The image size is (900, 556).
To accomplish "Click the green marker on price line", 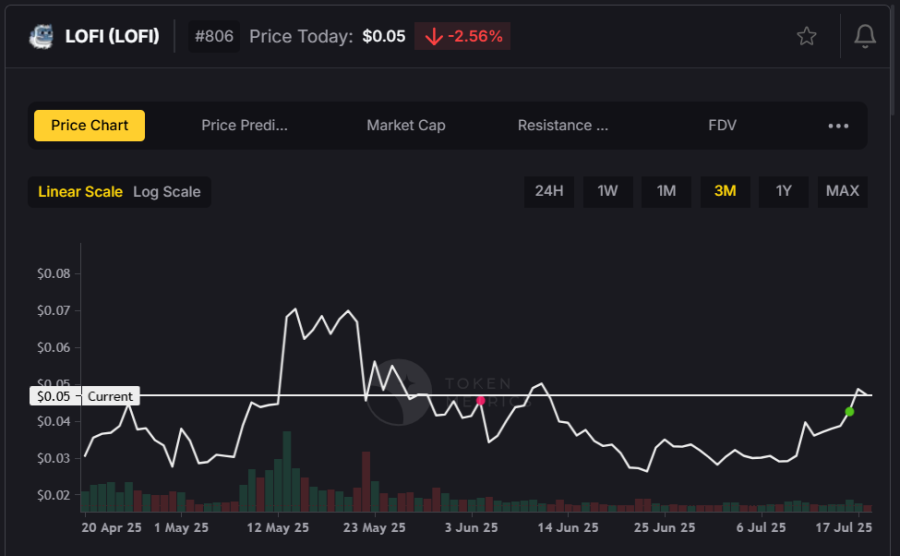I will tap(849, 411).
